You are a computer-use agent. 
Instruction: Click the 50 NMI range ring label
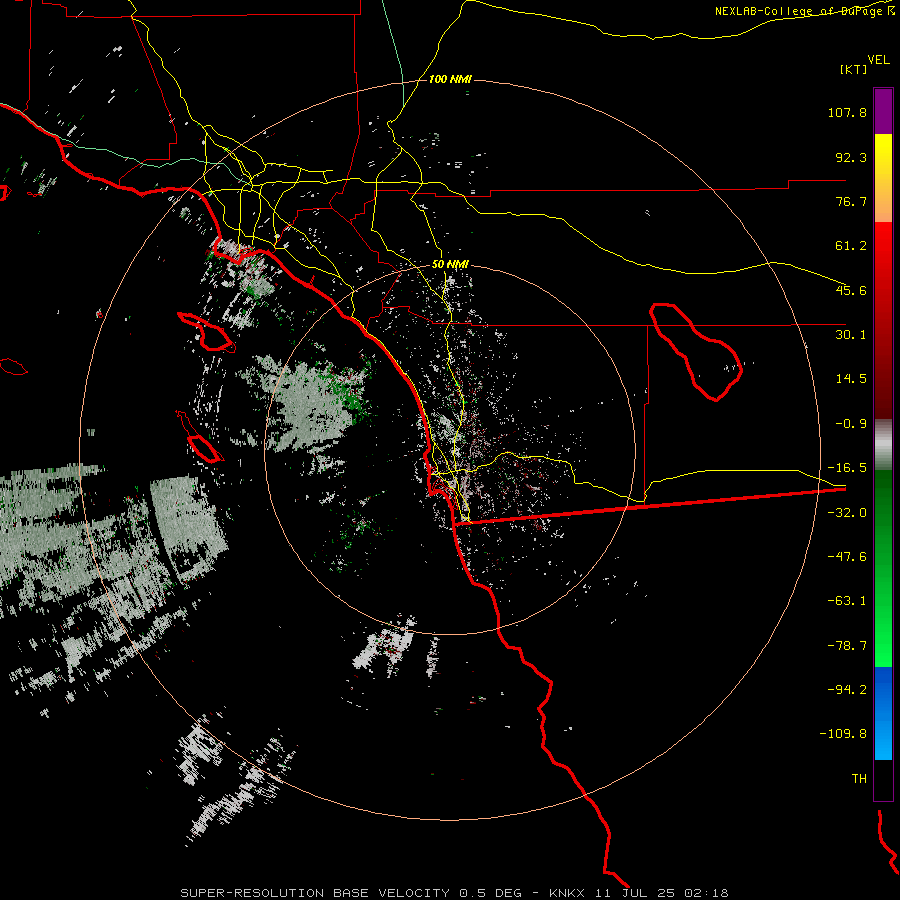(x=450, y=265)
